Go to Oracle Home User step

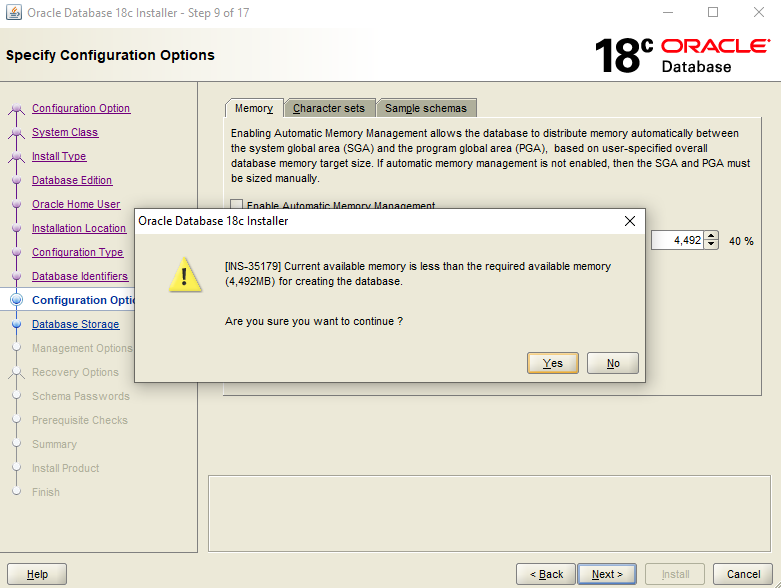[x=76, y=204]
